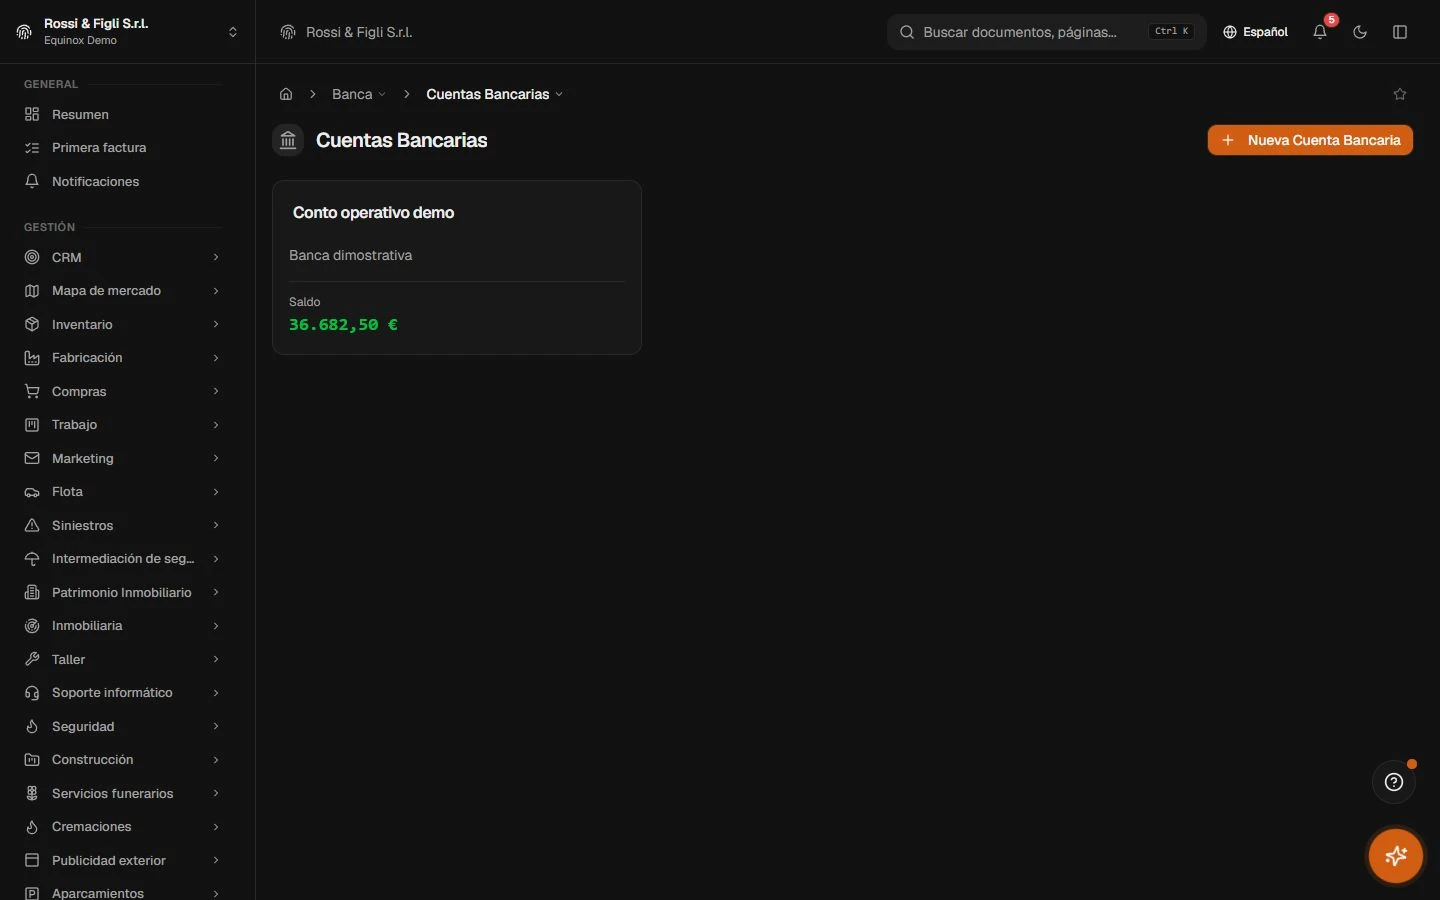Click the Seguridad flame icon
This screenshot has width=1440, height=900.
click(x=32, y=726)
